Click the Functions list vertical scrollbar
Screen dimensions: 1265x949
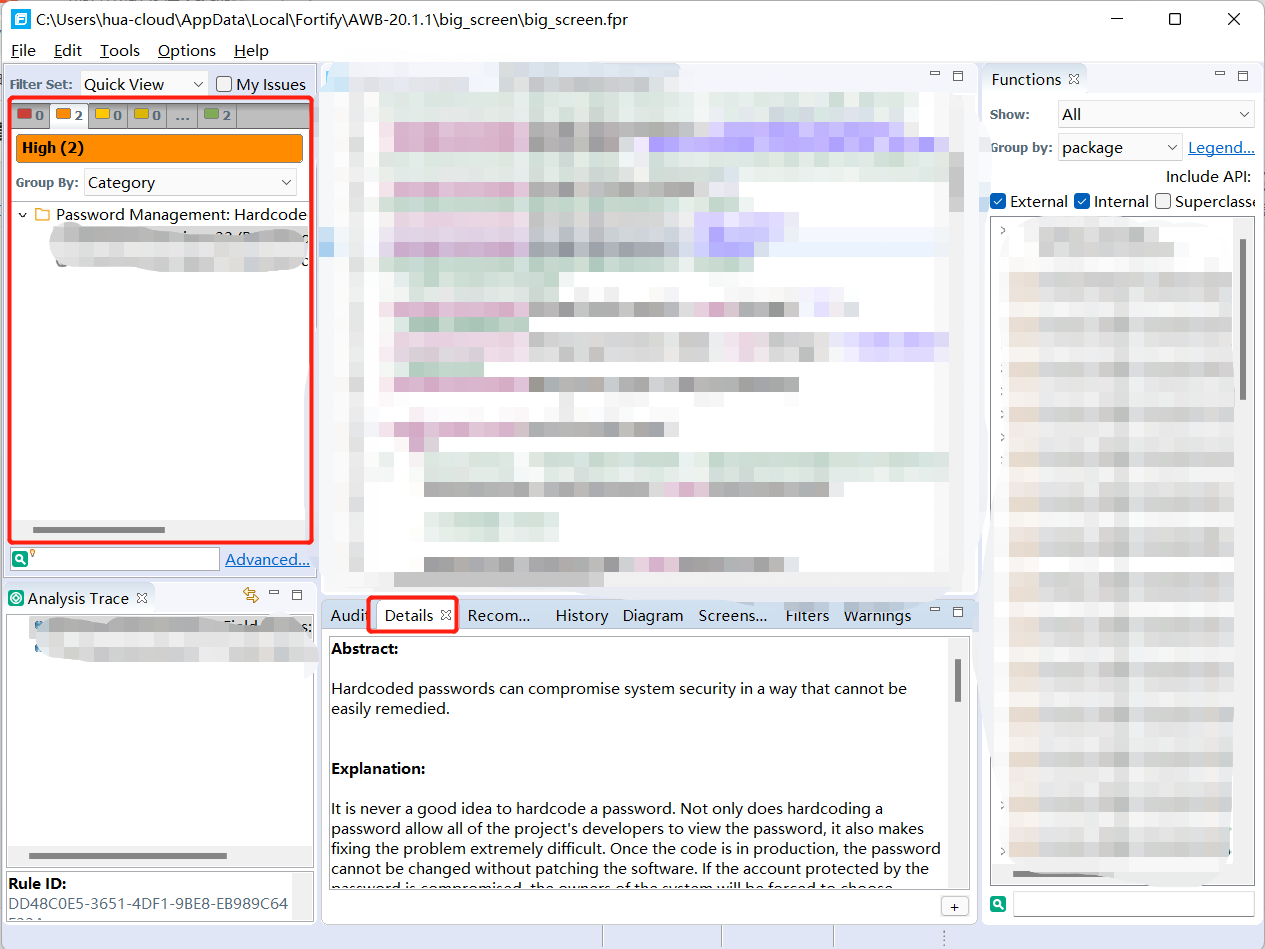click(1243, 320)
